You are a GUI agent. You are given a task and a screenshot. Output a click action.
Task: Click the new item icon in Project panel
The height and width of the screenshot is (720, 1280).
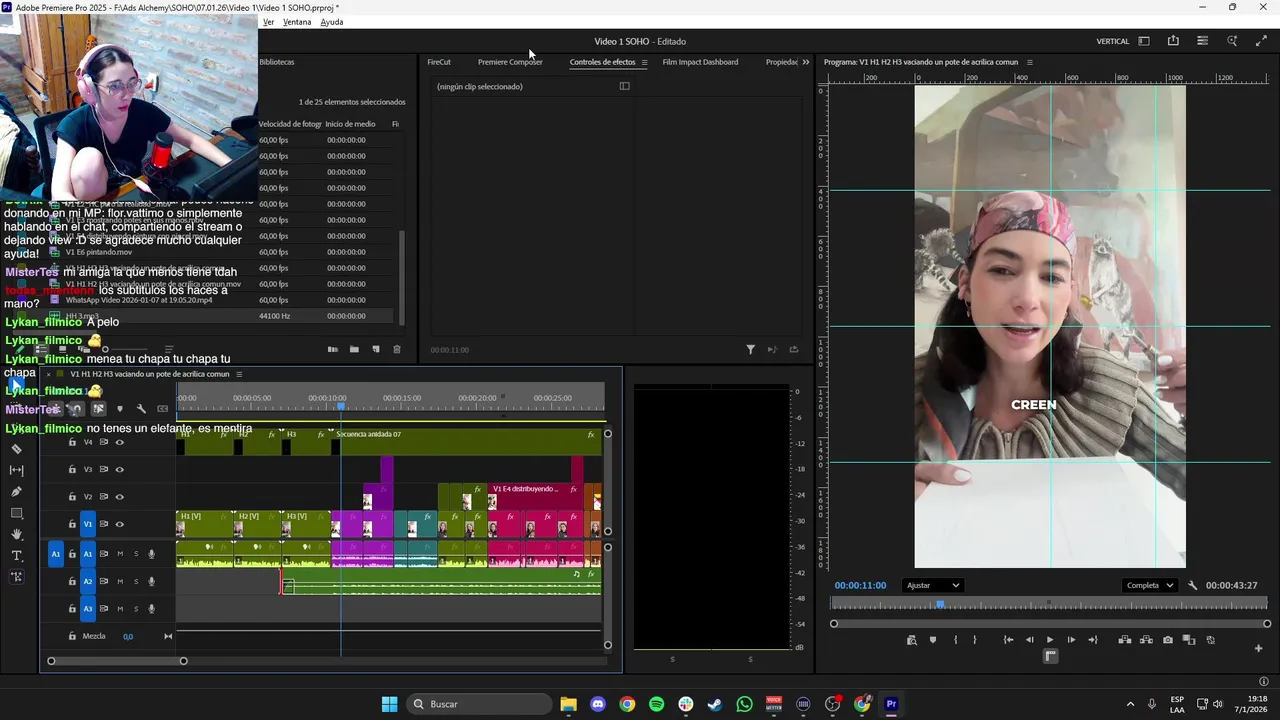pos(376,349)
